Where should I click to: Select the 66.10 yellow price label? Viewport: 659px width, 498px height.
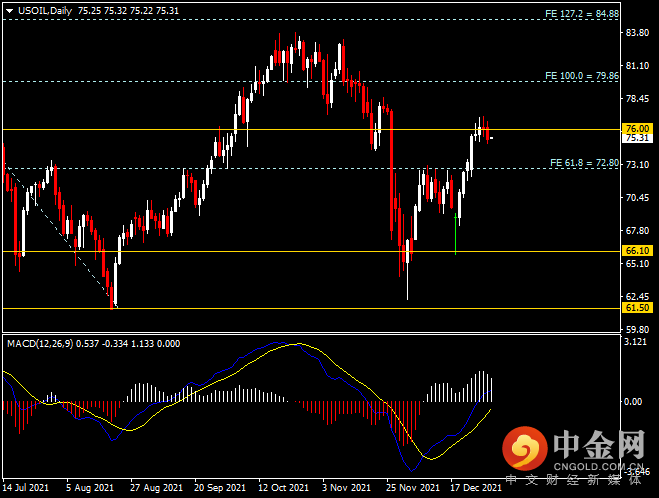(637, 251)
